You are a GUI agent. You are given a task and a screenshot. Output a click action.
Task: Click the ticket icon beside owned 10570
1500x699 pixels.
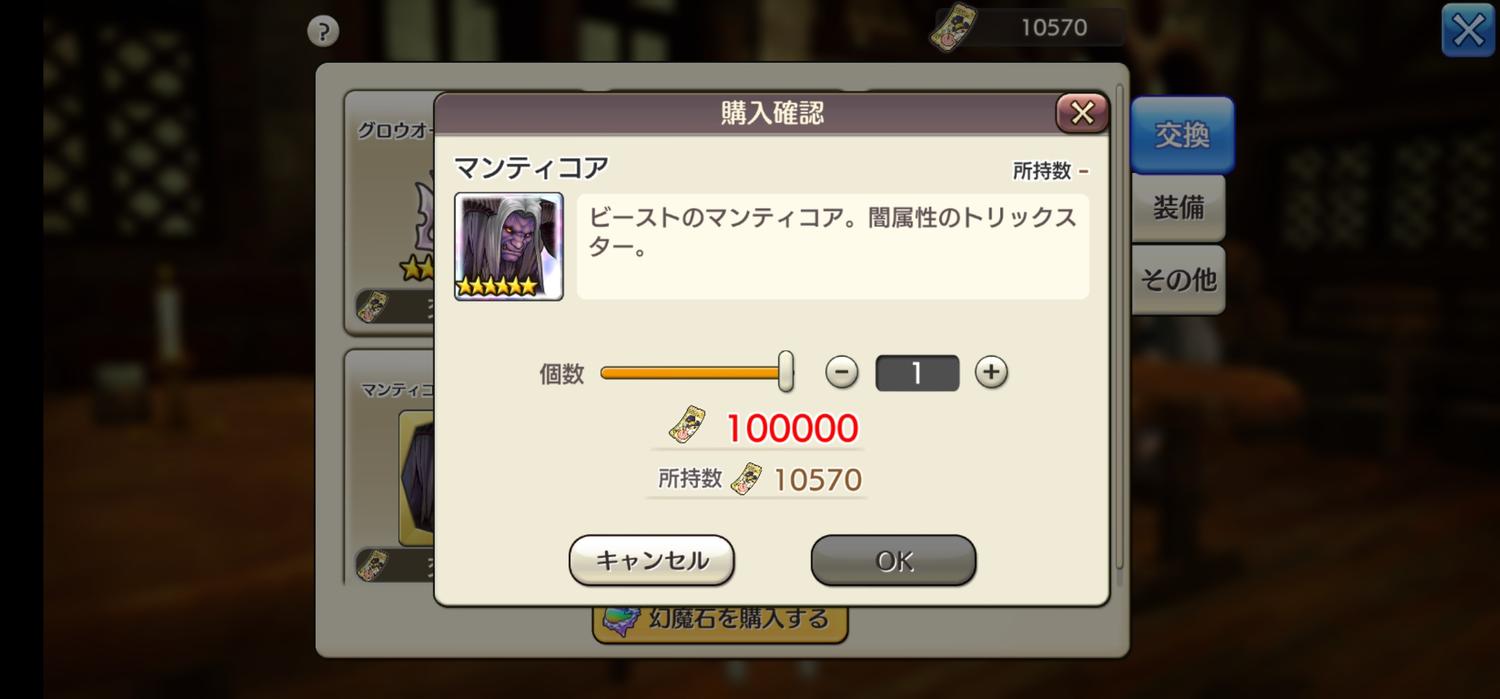click(x=746, y=479)
